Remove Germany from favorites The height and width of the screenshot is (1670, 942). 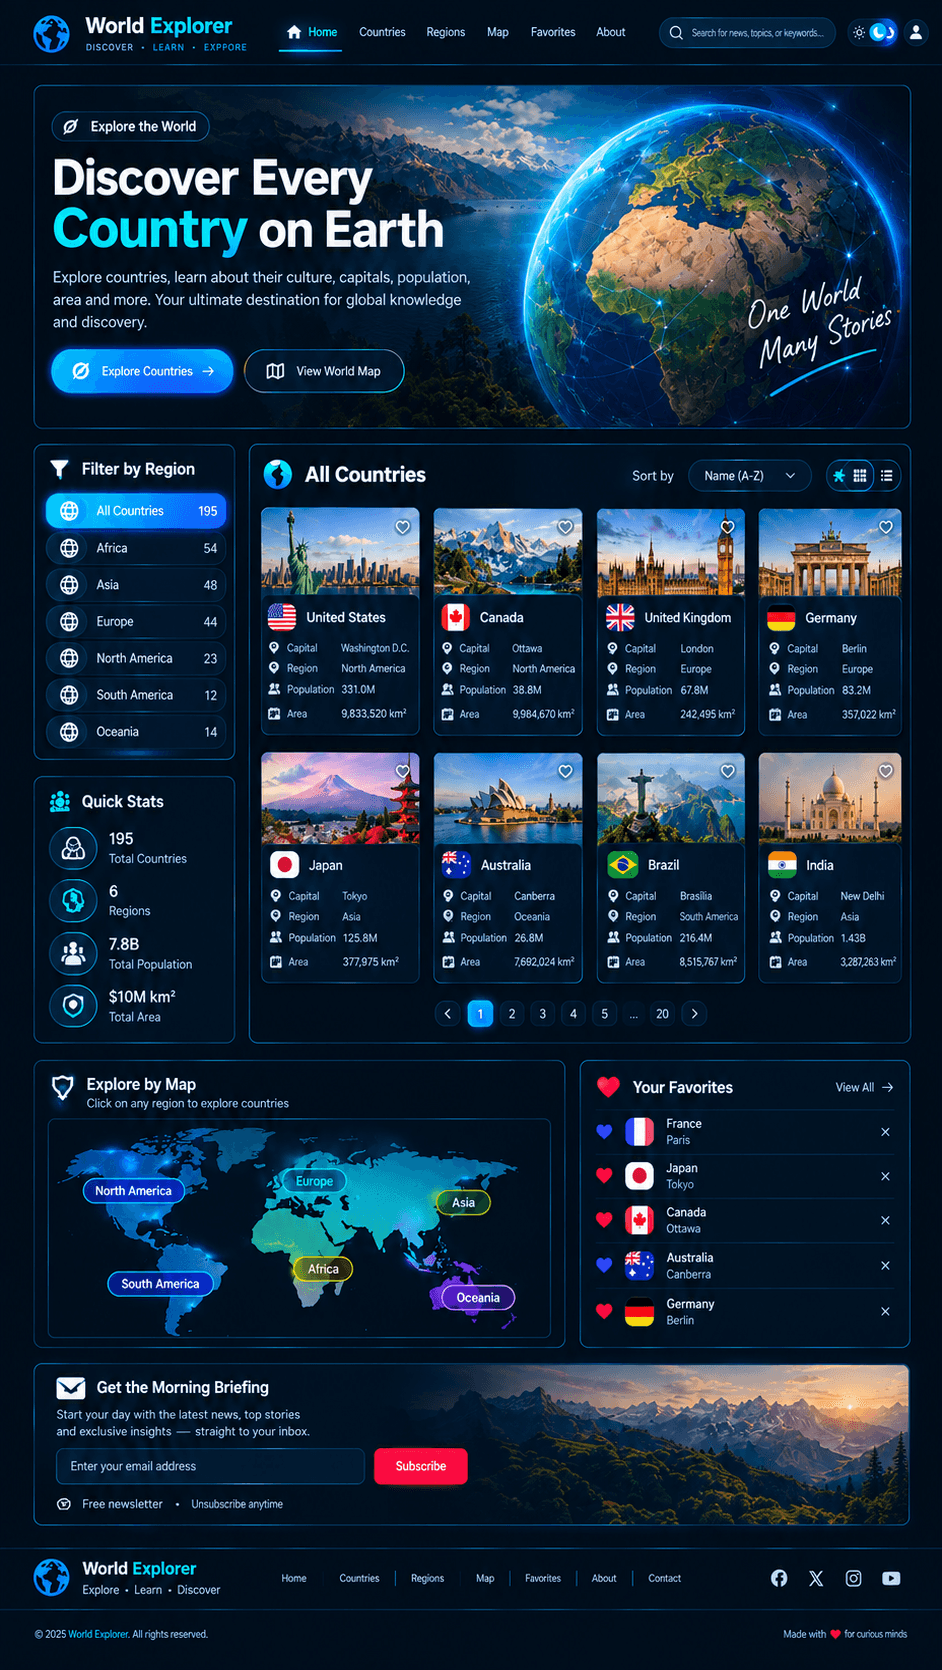click(885, 1311)
